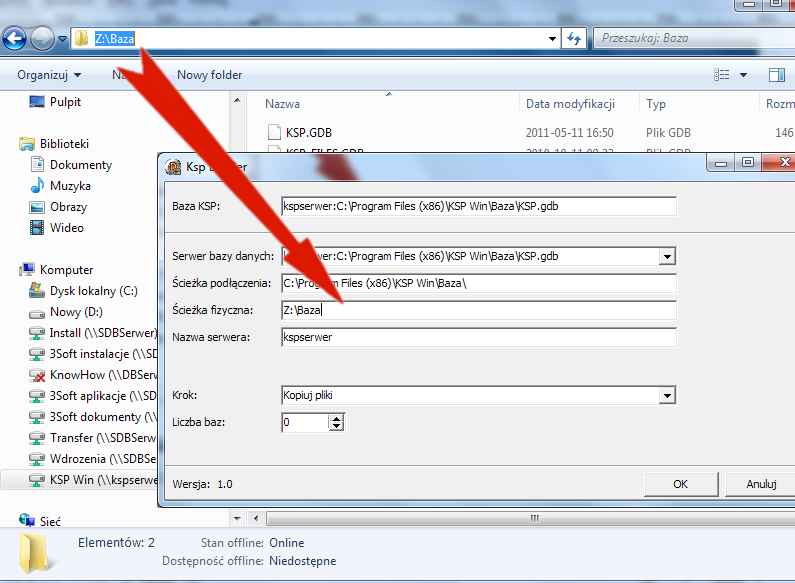Click the Krok combo box

point(479,395)
